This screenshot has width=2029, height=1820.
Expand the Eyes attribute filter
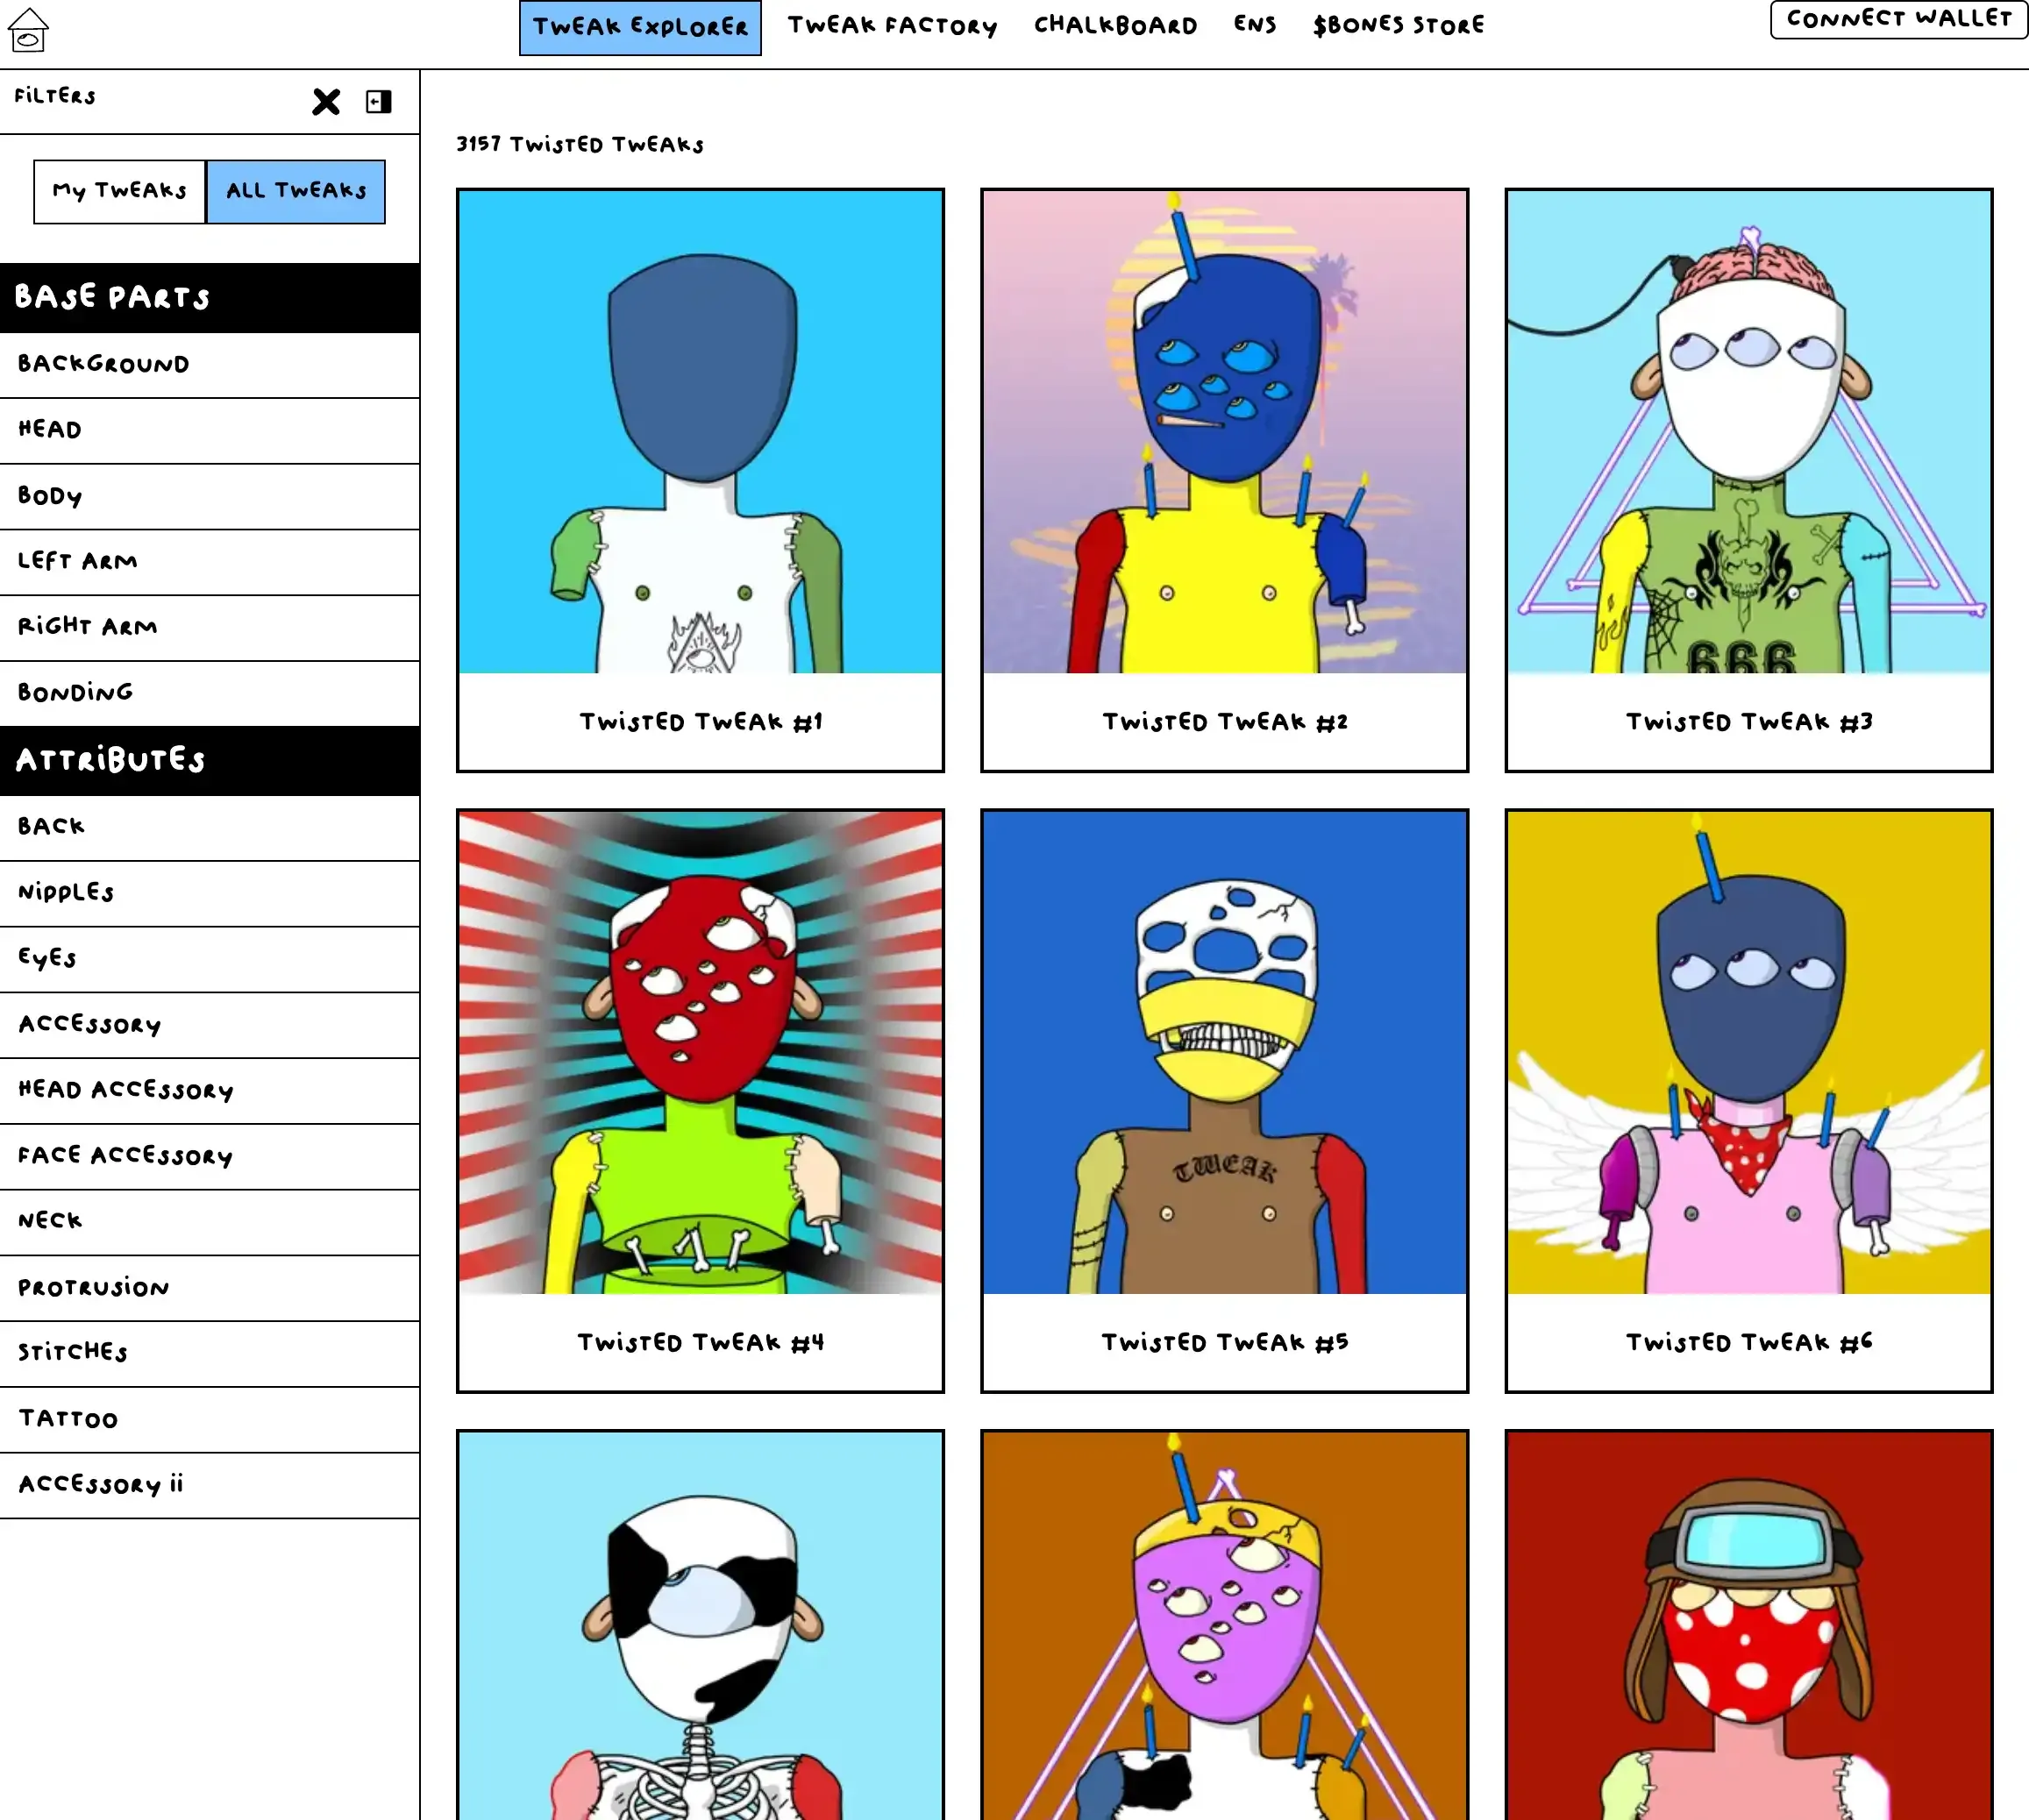209,958
